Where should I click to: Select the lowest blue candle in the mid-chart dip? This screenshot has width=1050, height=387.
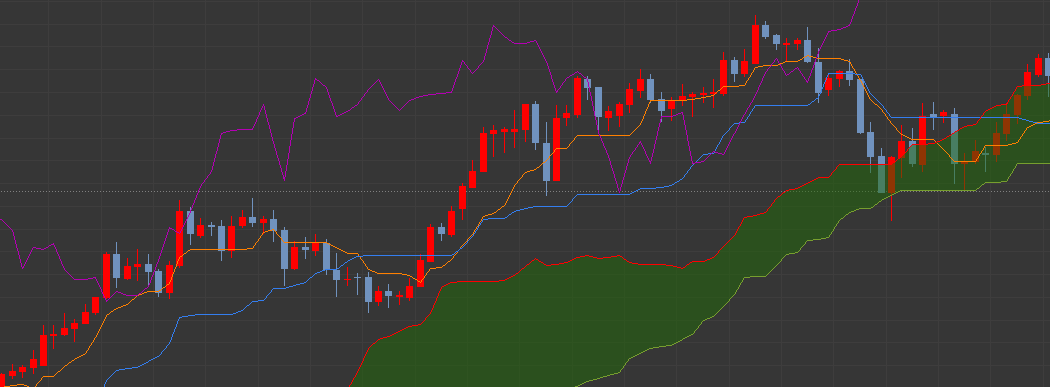pyautogui.click(x=368, y=290)
